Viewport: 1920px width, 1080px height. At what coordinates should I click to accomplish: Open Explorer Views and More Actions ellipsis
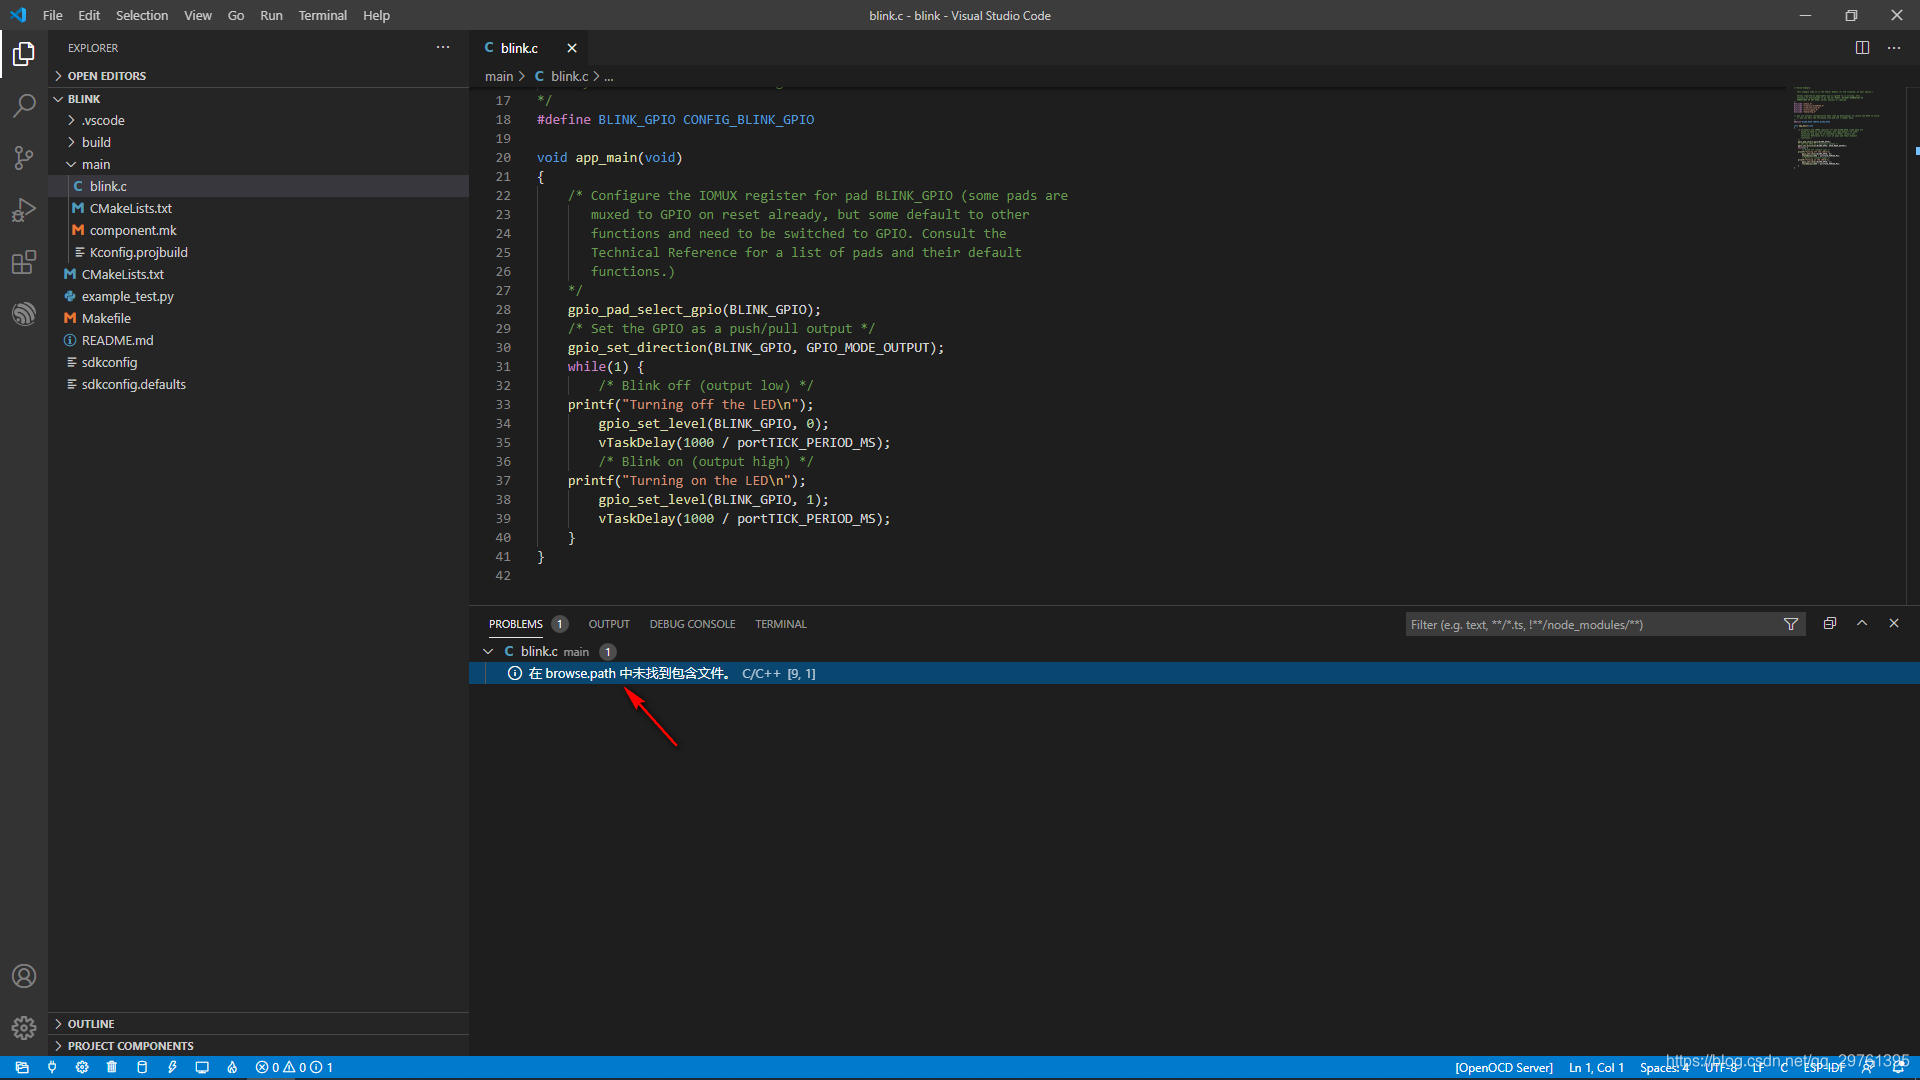[443, 48]
